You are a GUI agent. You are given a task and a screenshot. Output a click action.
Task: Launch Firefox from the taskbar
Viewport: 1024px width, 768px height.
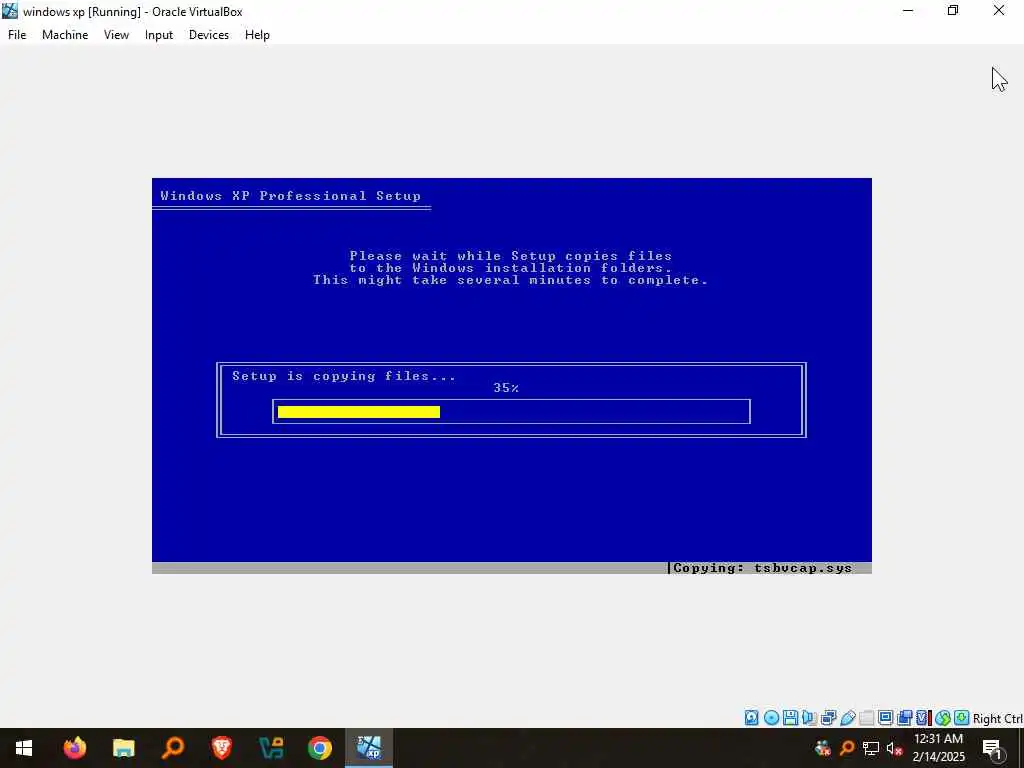74,748
